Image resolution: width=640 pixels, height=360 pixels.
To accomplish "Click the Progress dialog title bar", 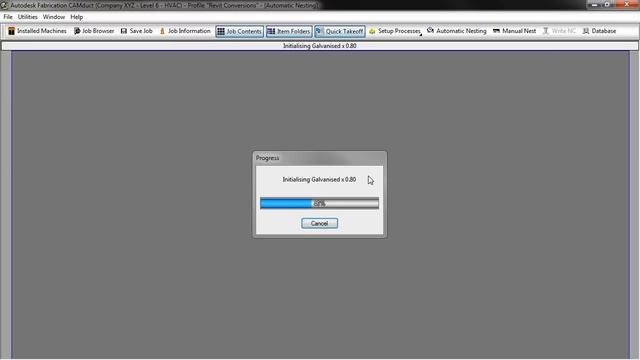I will coord(319,158).
